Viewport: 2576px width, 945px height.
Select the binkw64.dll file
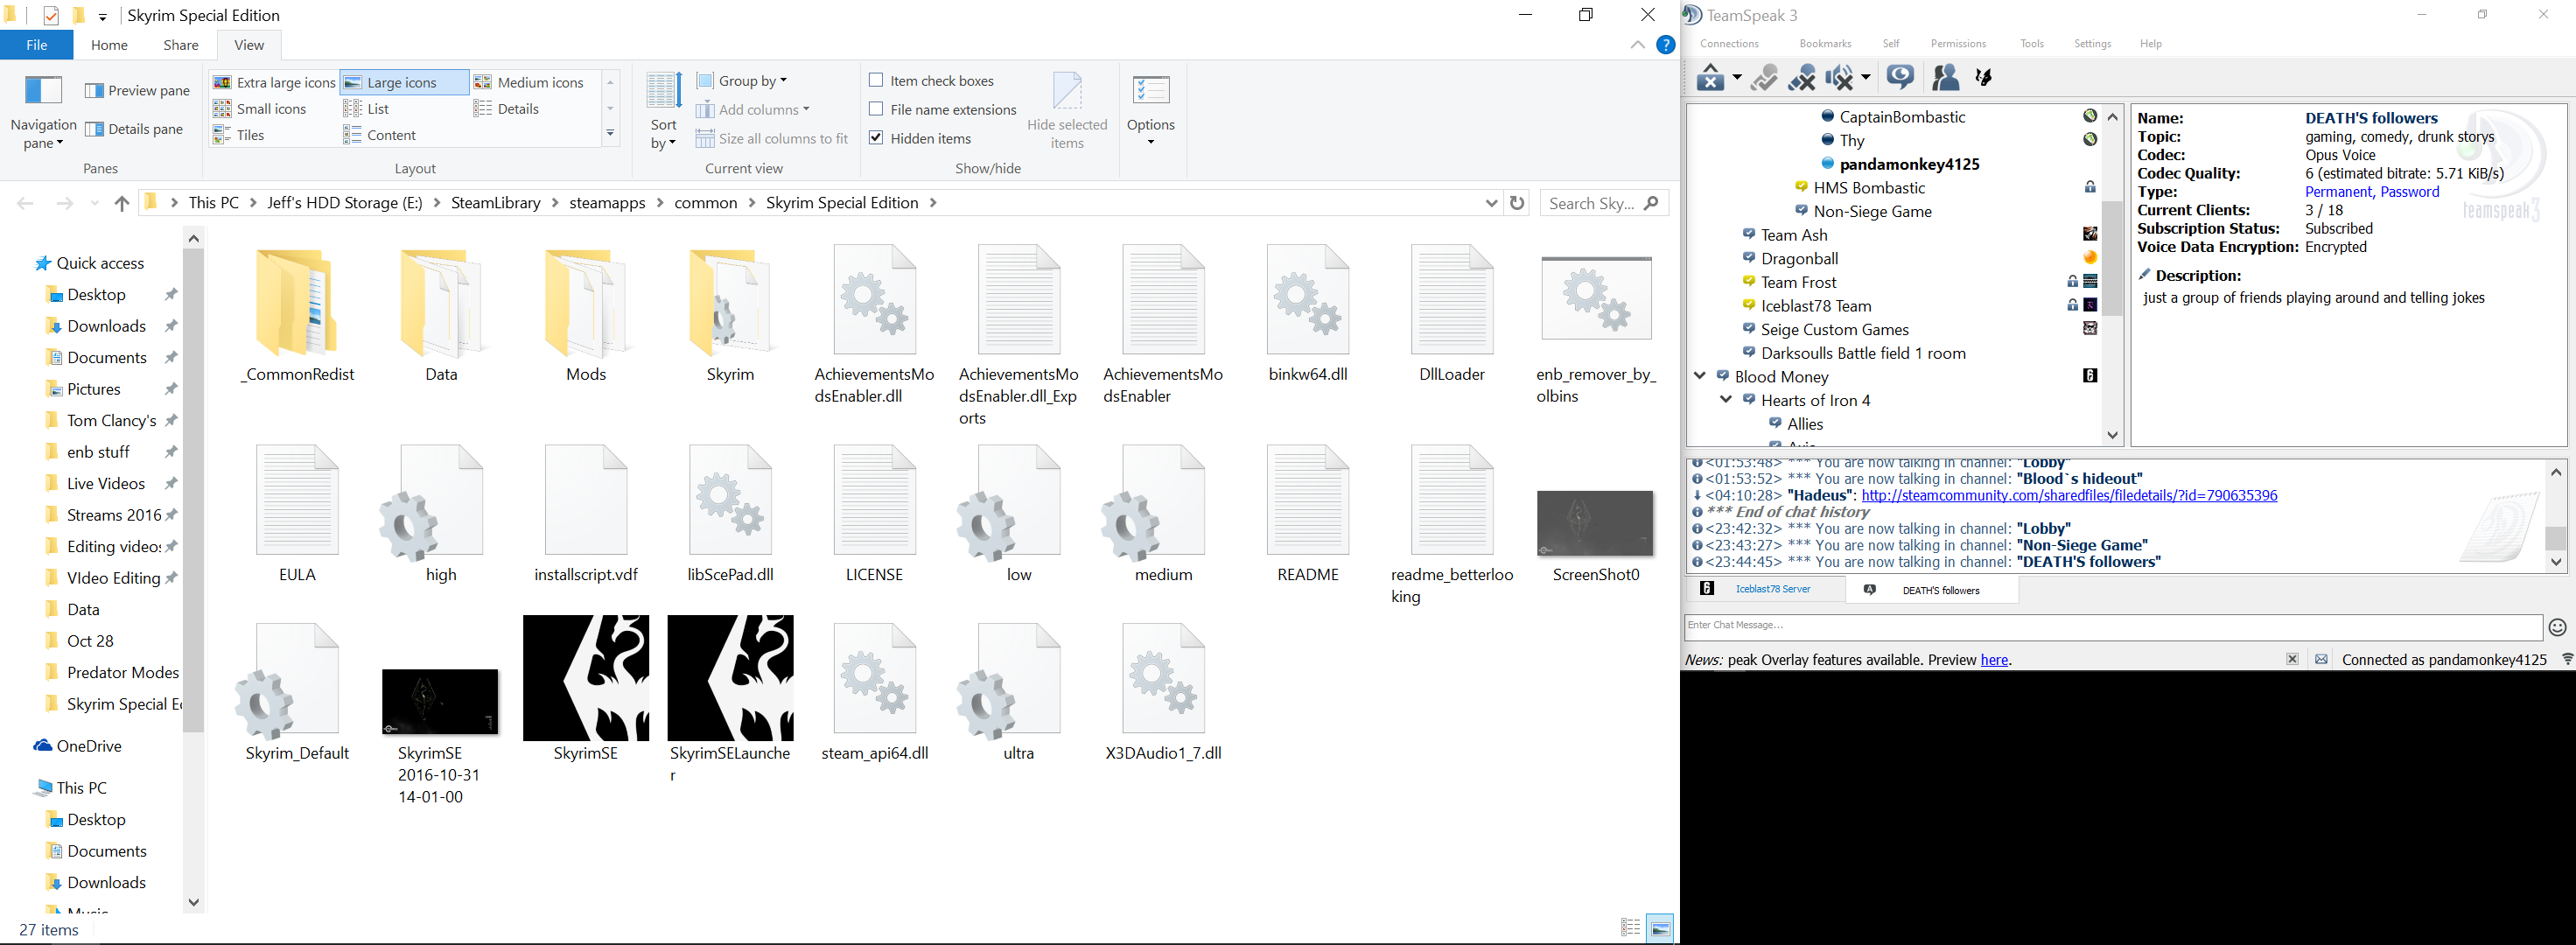coord(1308,315)
